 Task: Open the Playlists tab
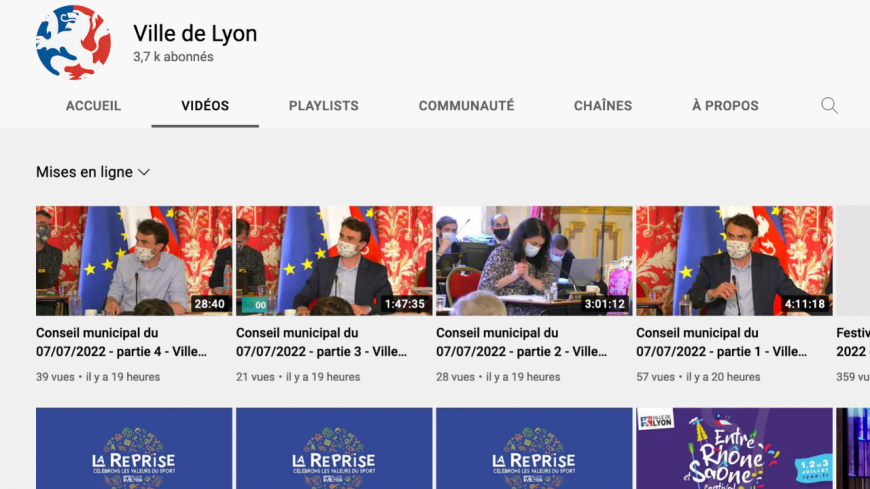[x=323, y=106]
